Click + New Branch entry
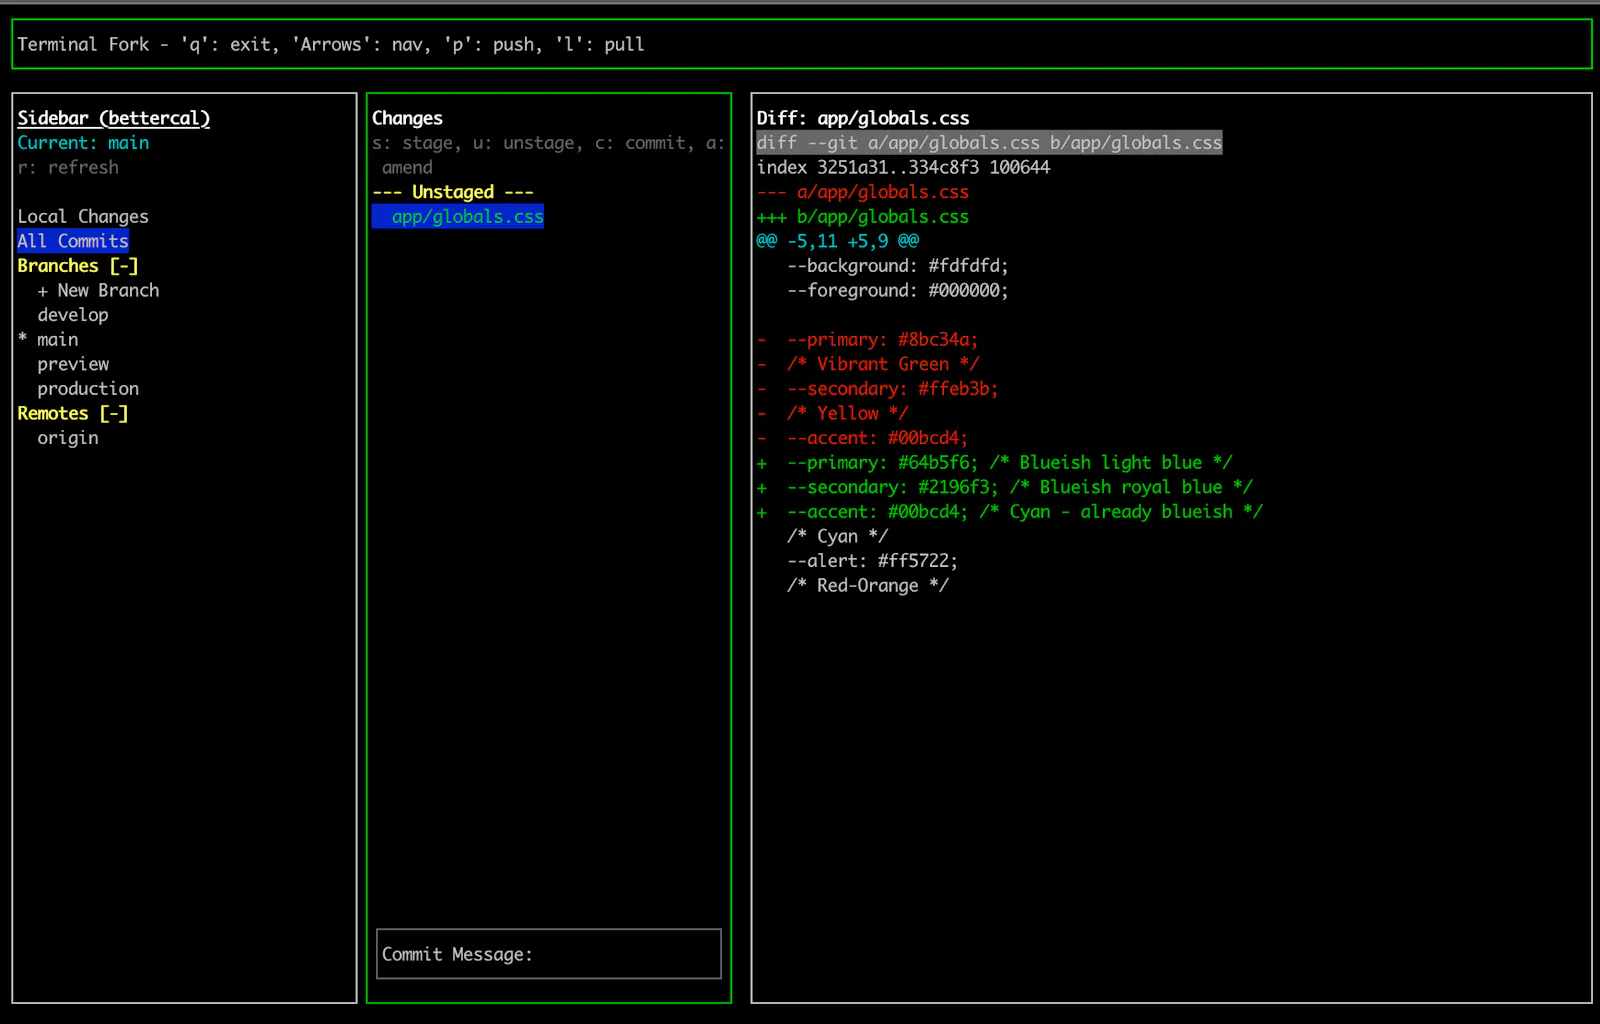Image resolution: width=1600 pixels, height=1024 pixels. [x=98, y=290]
